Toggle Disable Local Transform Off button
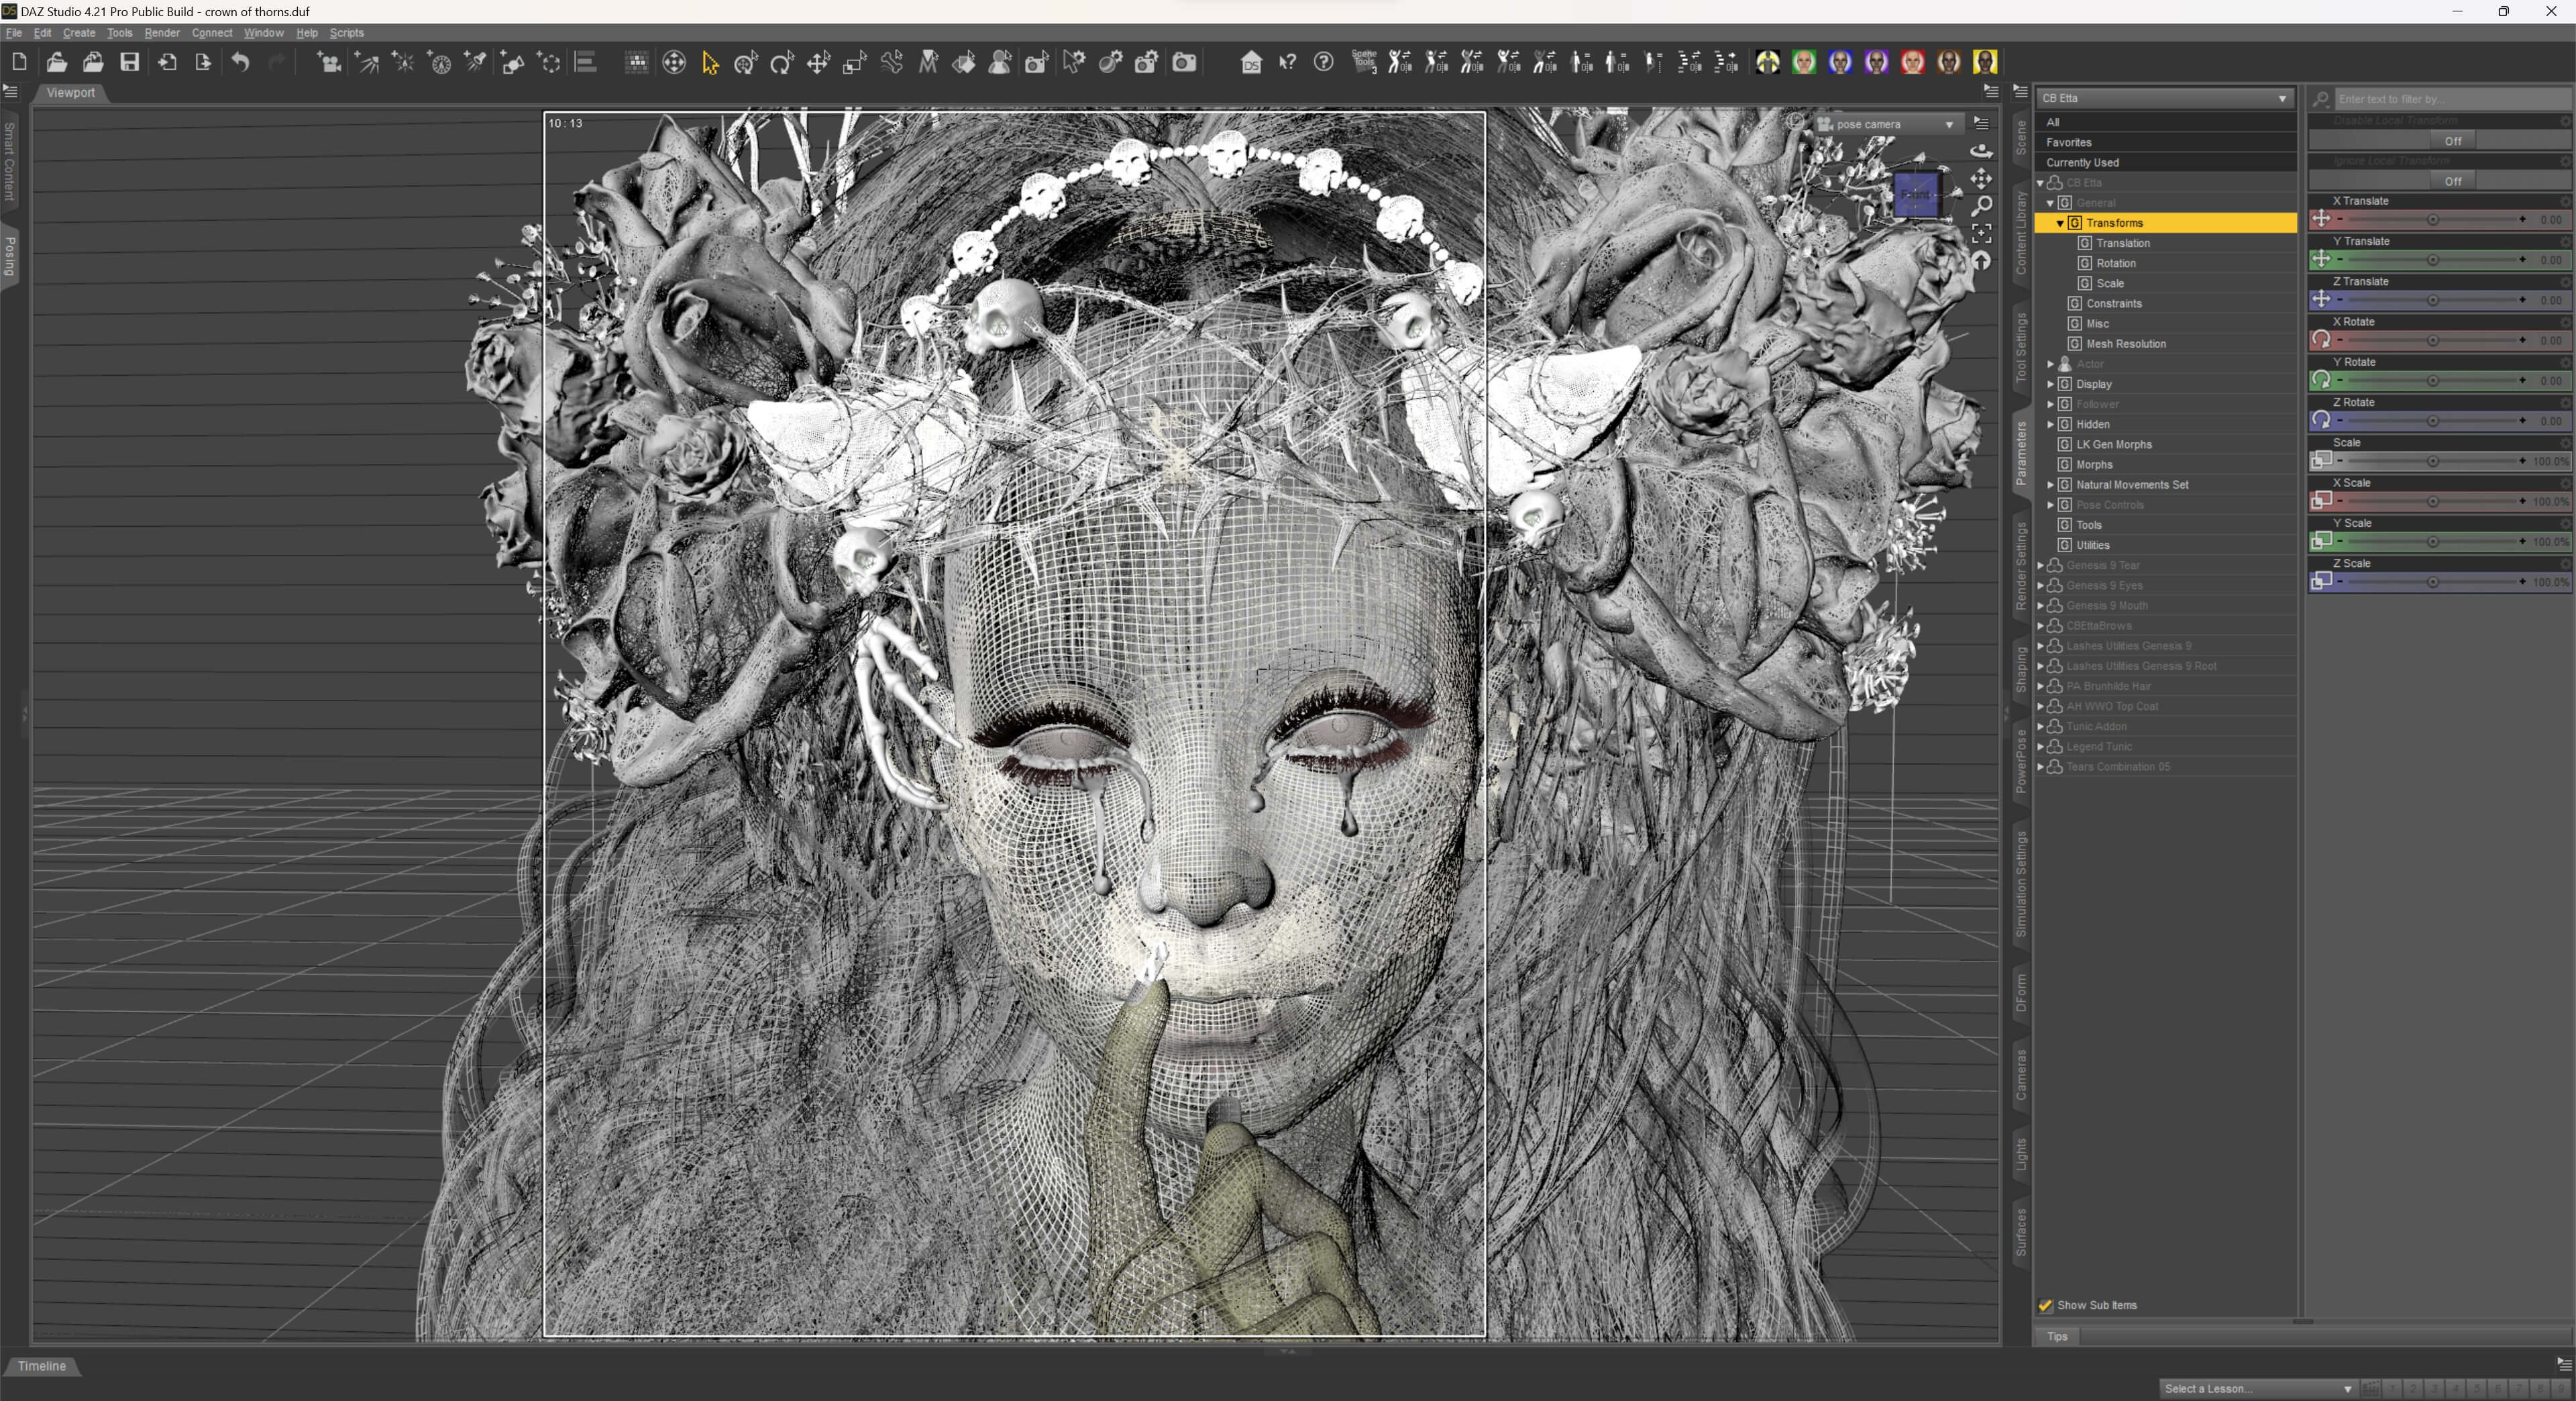Image resolution: width=2576 pixels, height=1401 pixels. (x=2452, y=141)
